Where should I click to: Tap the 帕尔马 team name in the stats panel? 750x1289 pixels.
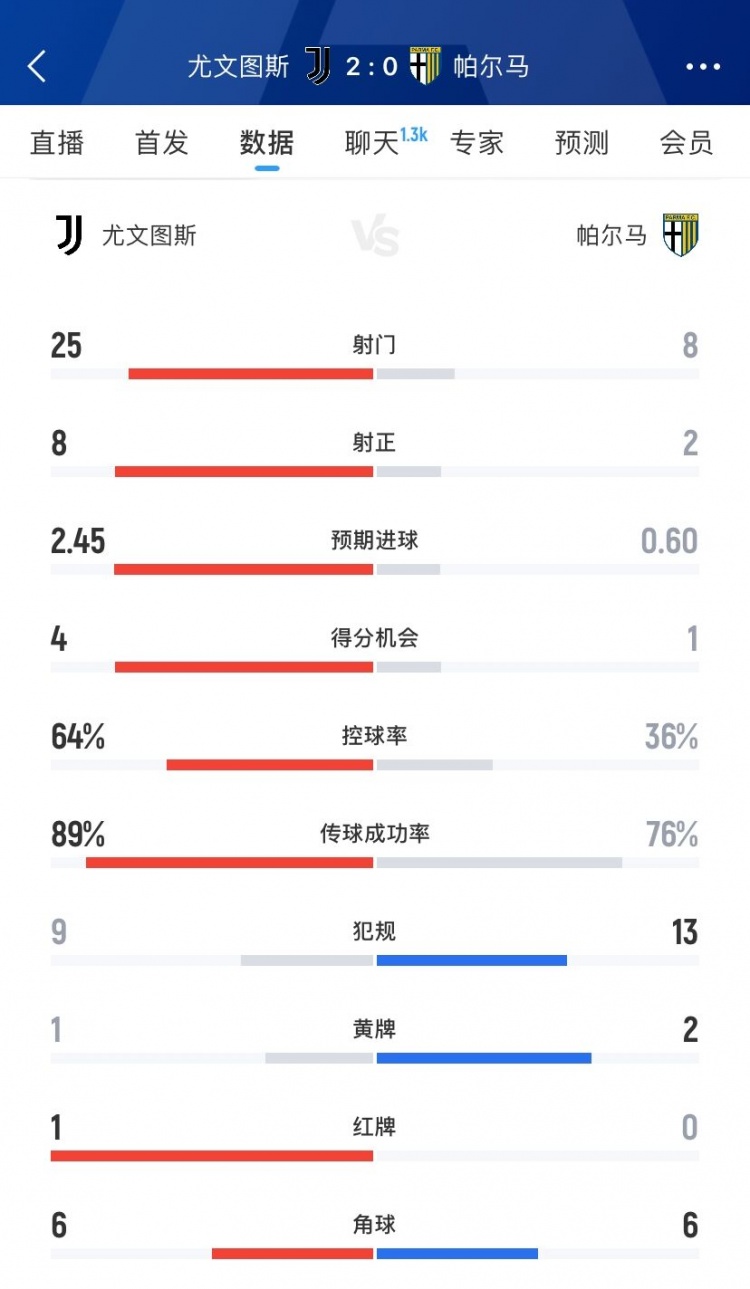click(612, 236)
